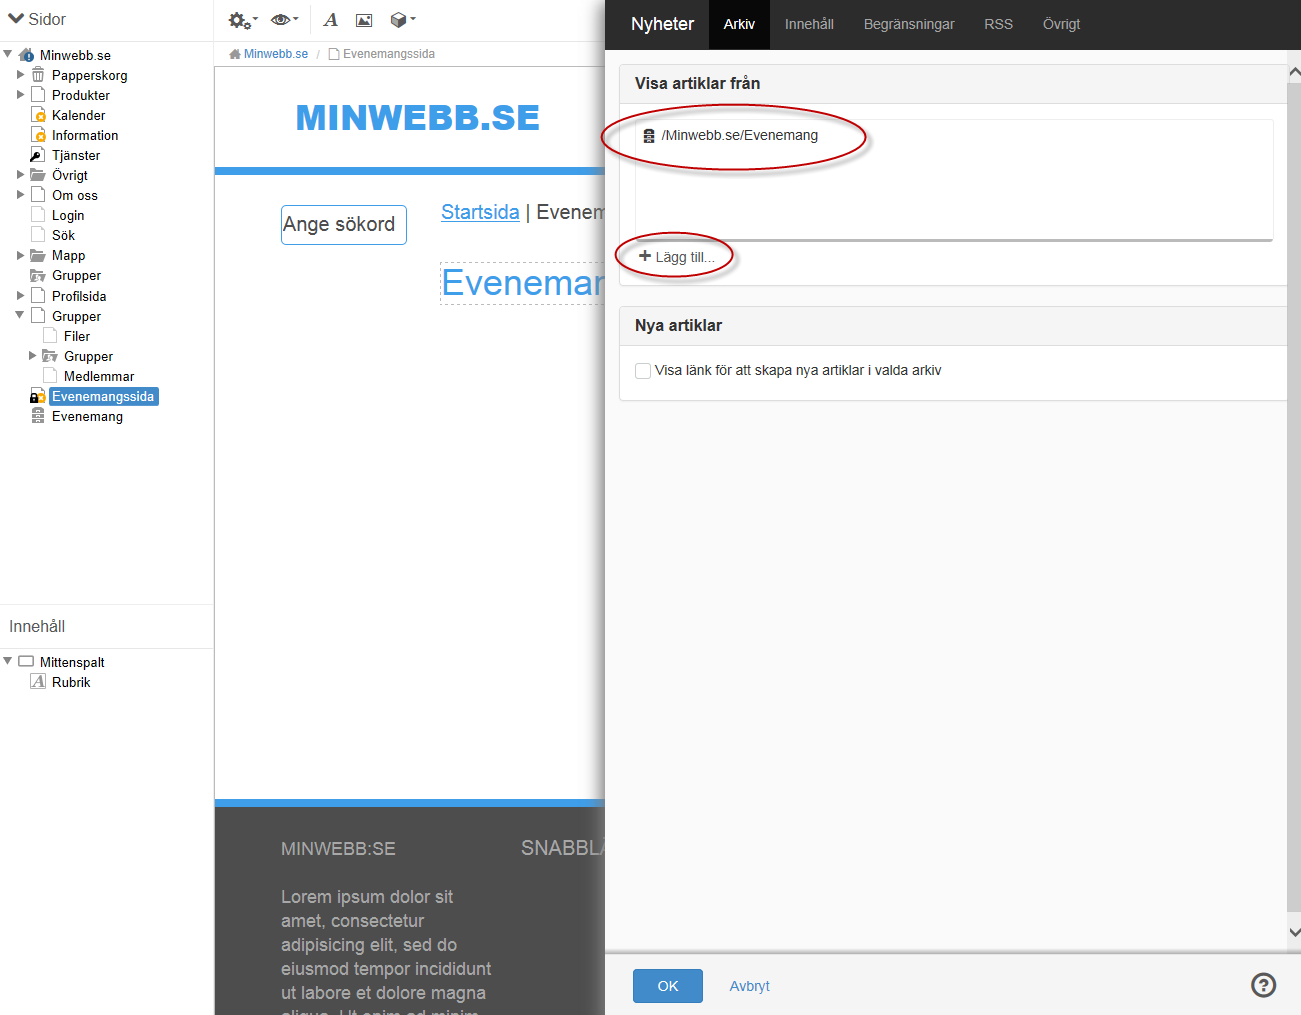The height and width of the screenshot is (1015, 1301).
Task: Click the archive icon beside /Minwebb.se/Evenemang
Action: point(649,136)
